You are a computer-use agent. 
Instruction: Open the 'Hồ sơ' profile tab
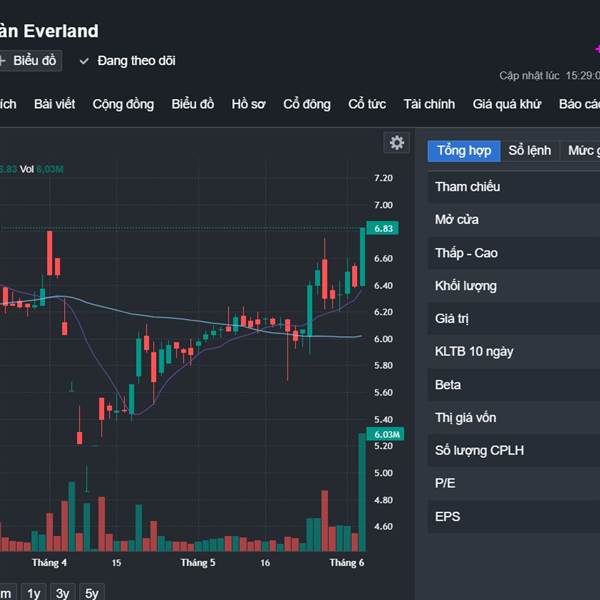[x=249, y=104]
